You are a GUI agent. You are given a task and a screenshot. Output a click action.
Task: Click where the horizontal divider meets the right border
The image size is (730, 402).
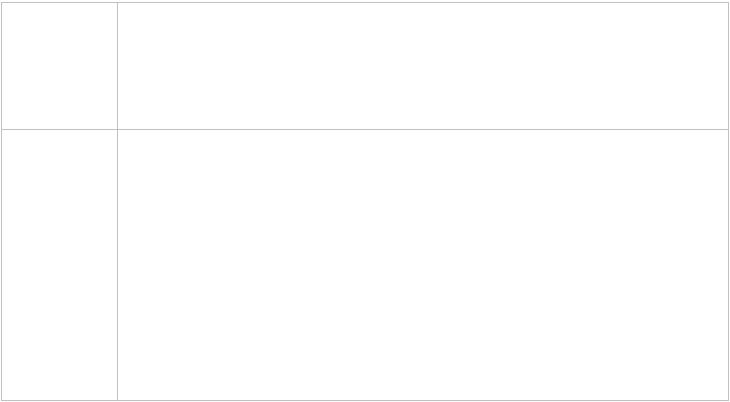tap(728, 129)
